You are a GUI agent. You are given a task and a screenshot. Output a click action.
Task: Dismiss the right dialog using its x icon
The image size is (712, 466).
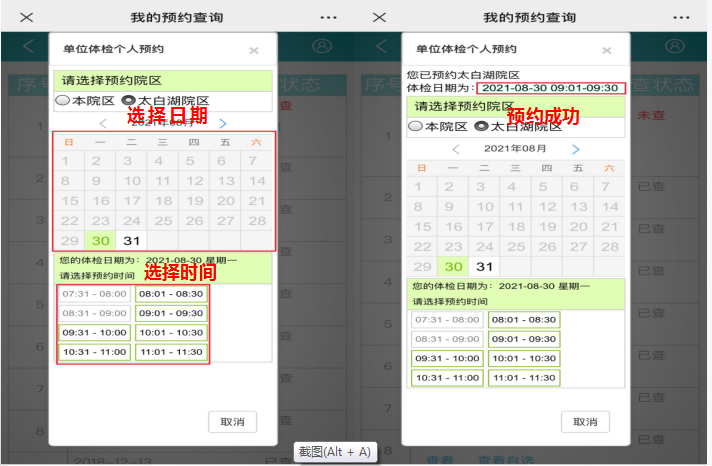click(606, 50)
